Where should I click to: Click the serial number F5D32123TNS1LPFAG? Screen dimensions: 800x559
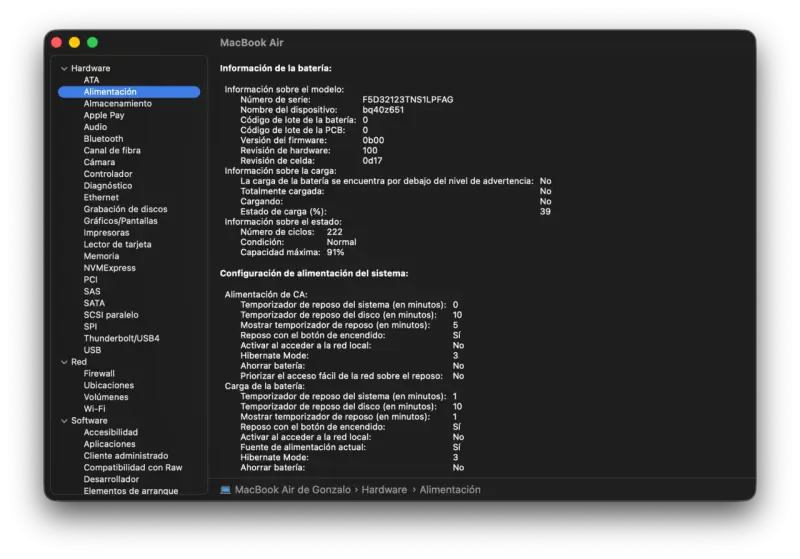click(x=408, y=100)
